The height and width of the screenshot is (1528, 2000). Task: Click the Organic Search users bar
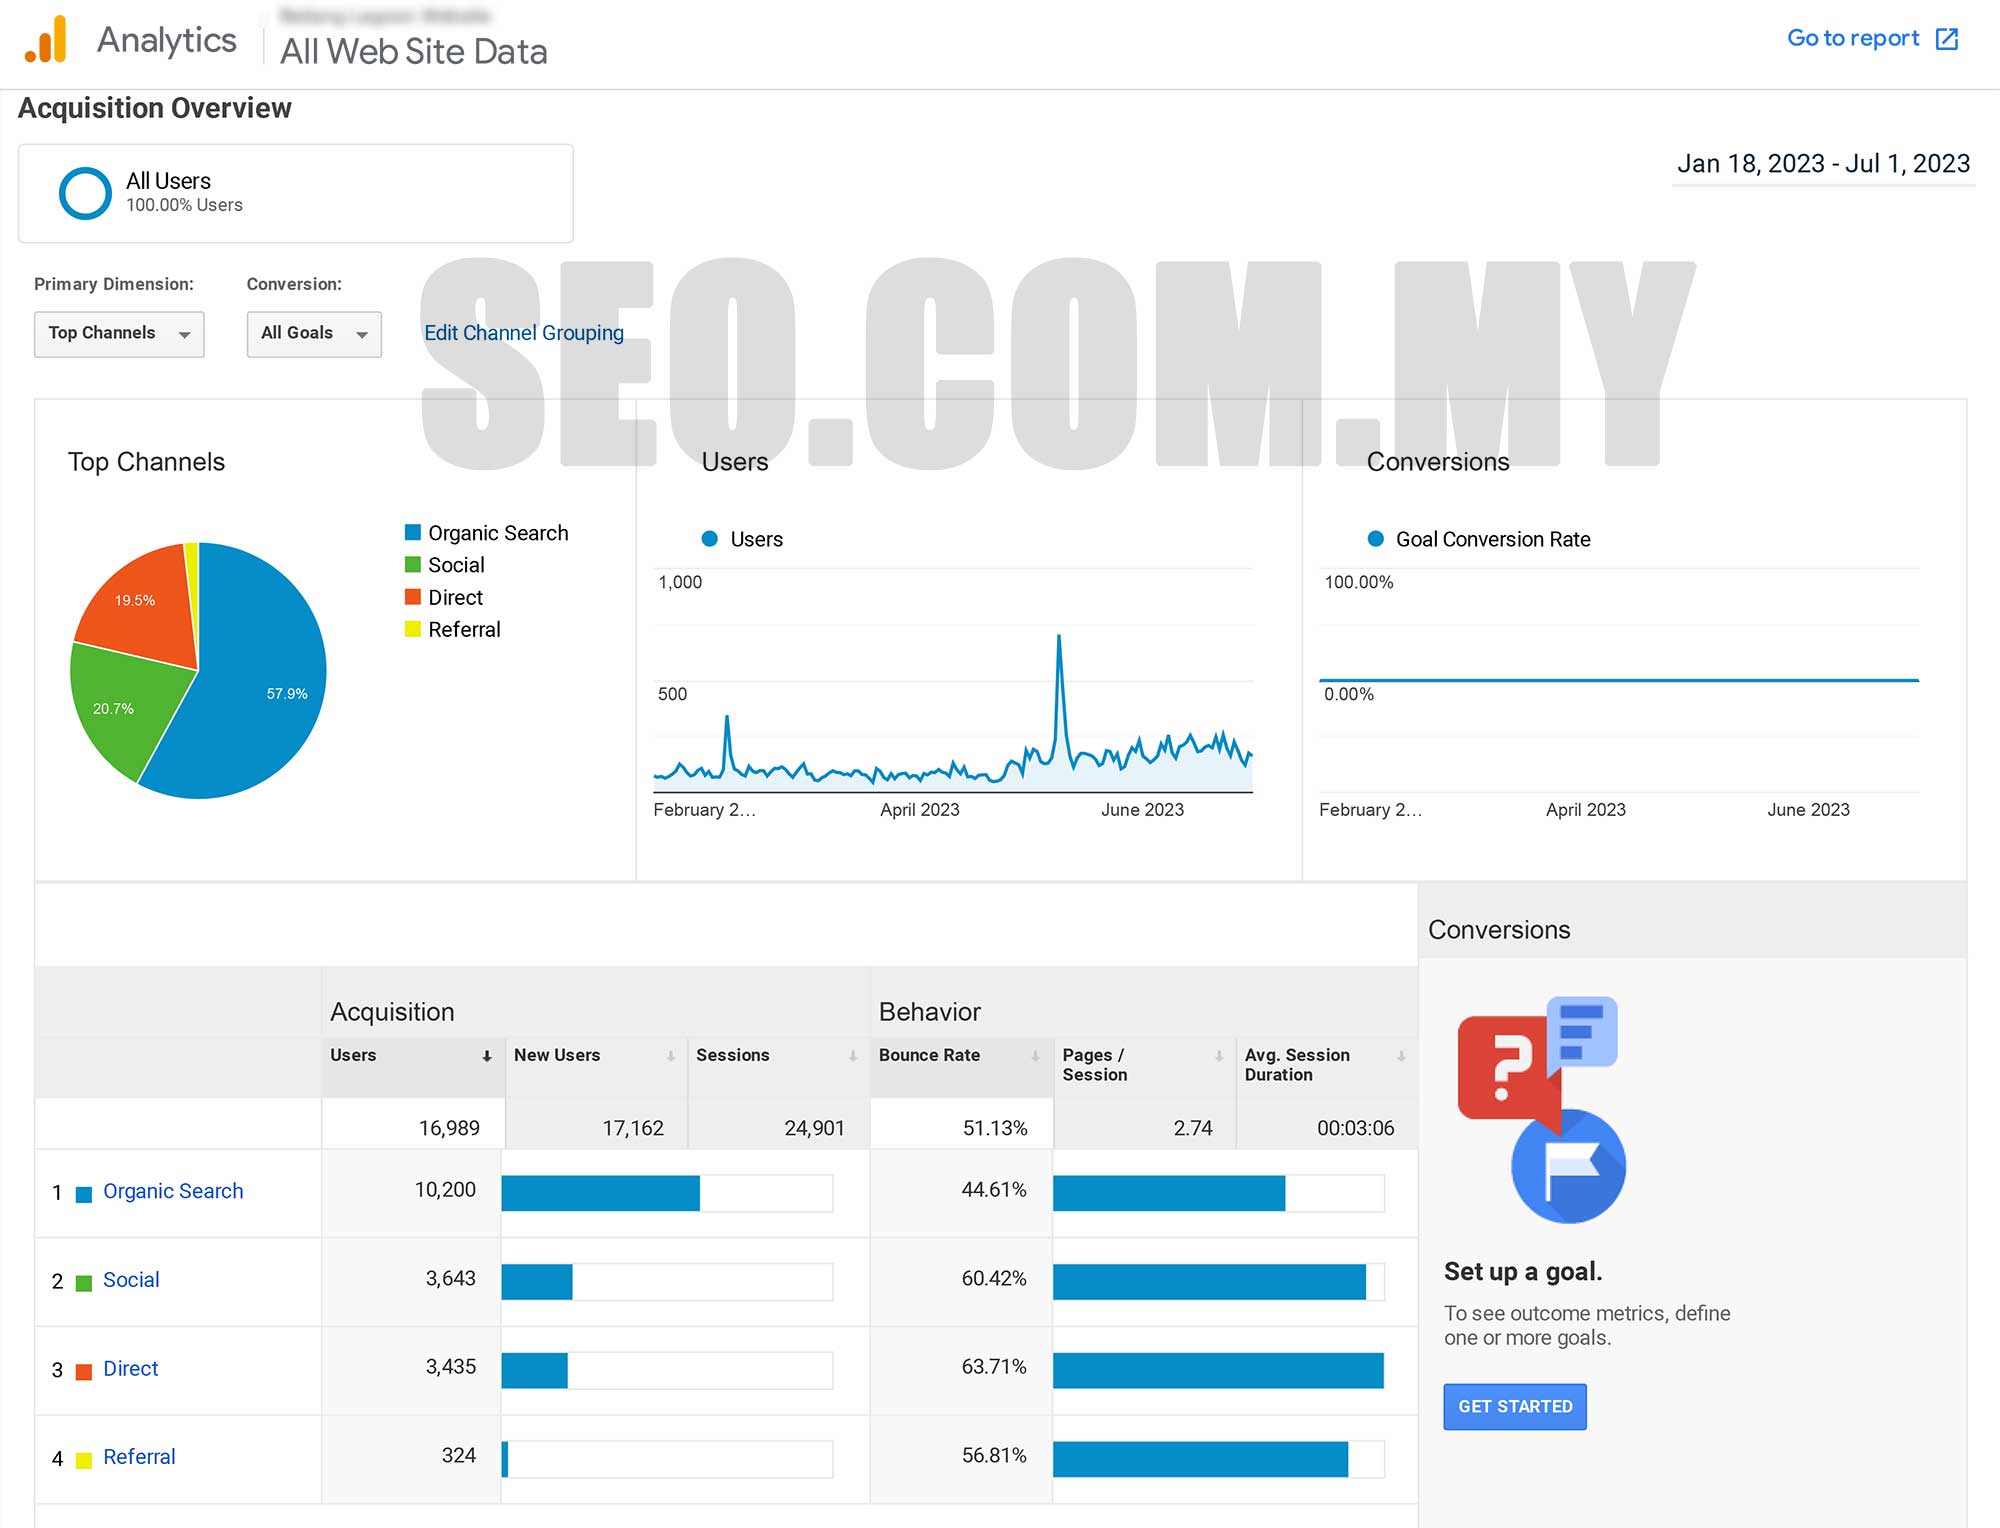coord(600,1193)
